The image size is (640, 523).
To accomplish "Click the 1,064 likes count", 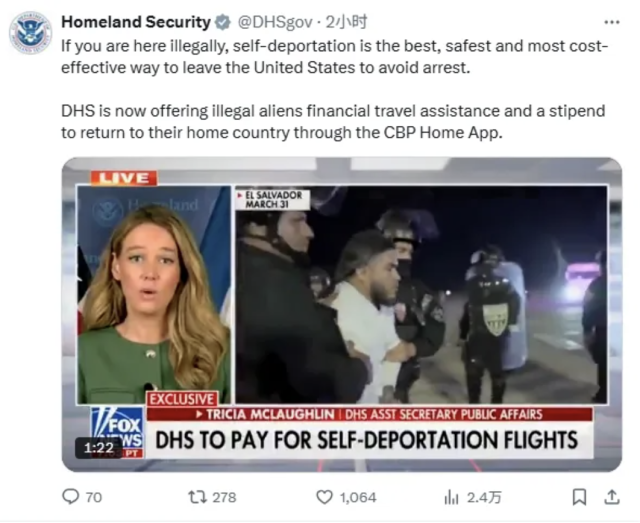I will [x=358, y=497].
